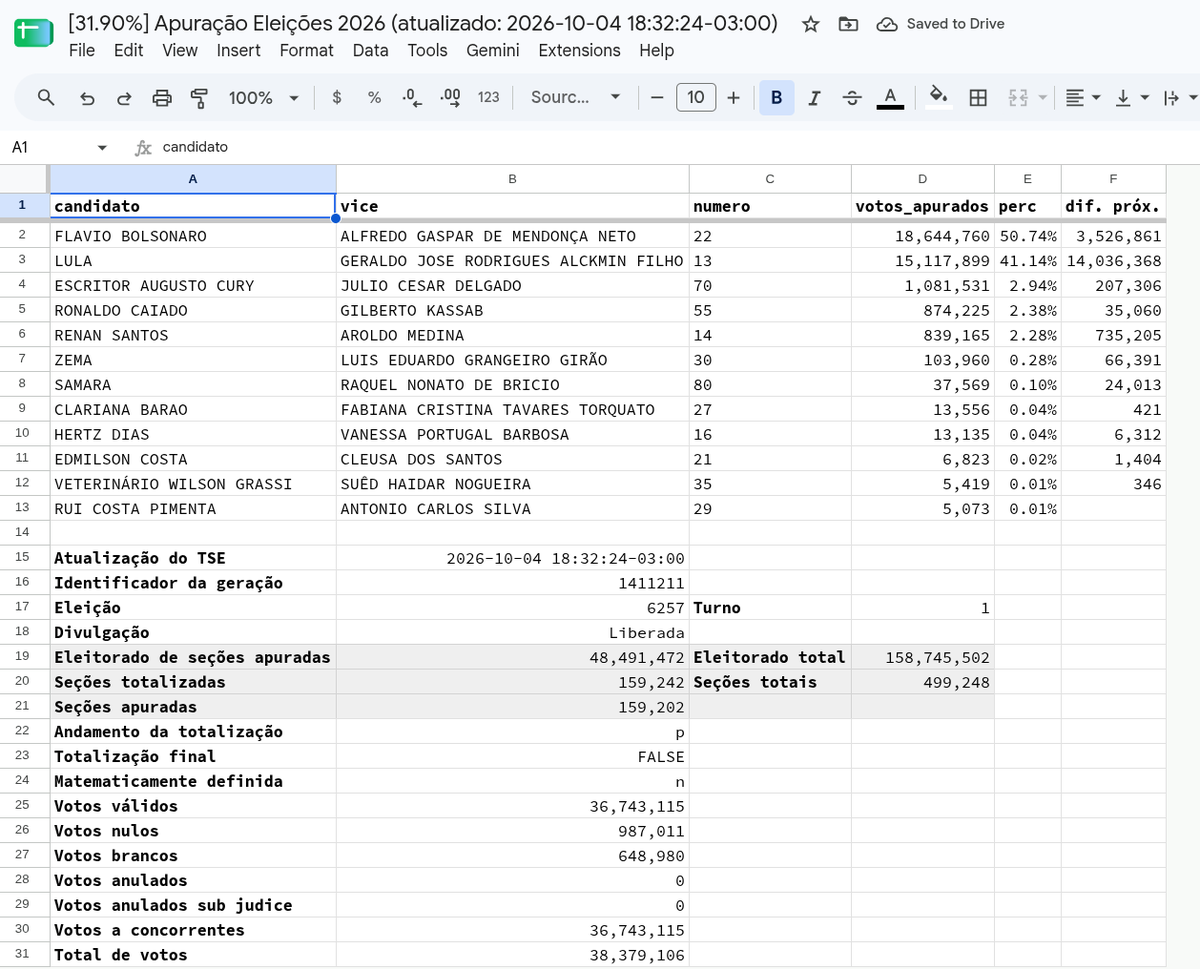Open the horizontal align dropdown
Image resolution: width=1200 pixels, height=969 pixels.
point(1082,97)
